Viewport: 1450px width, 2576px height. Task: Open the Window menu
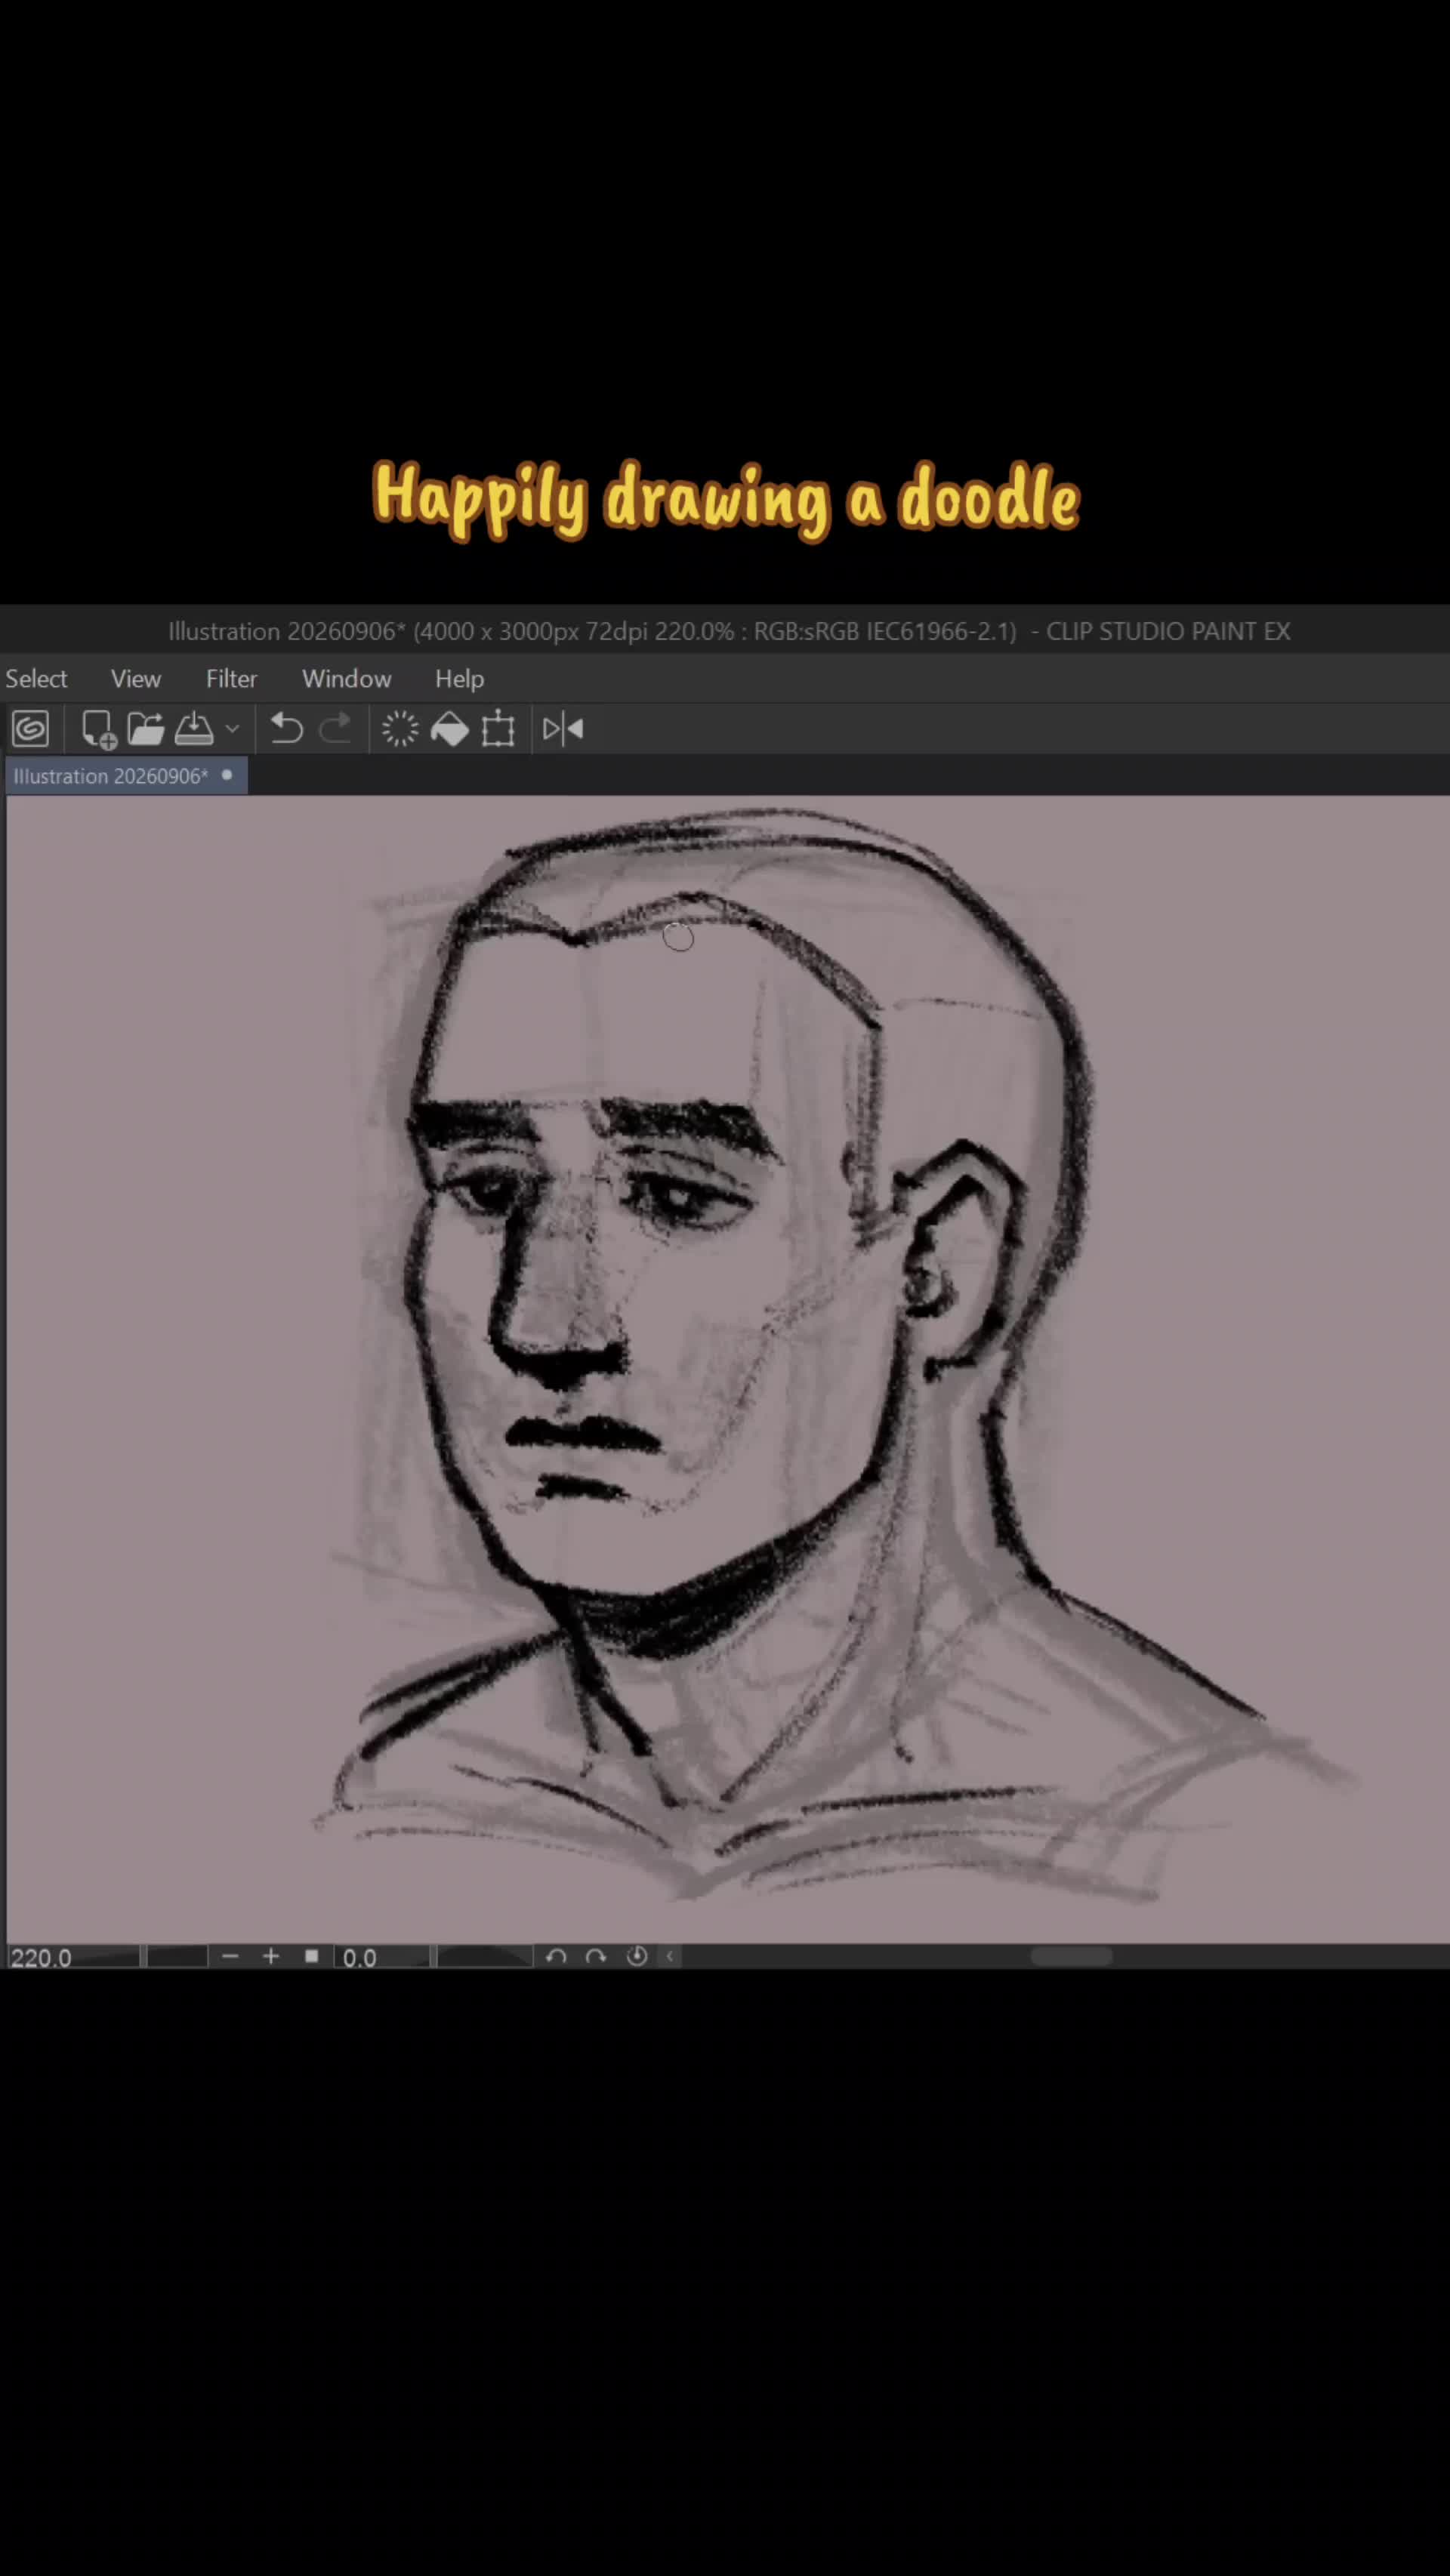pyautogui.click(x=346, y=678)
